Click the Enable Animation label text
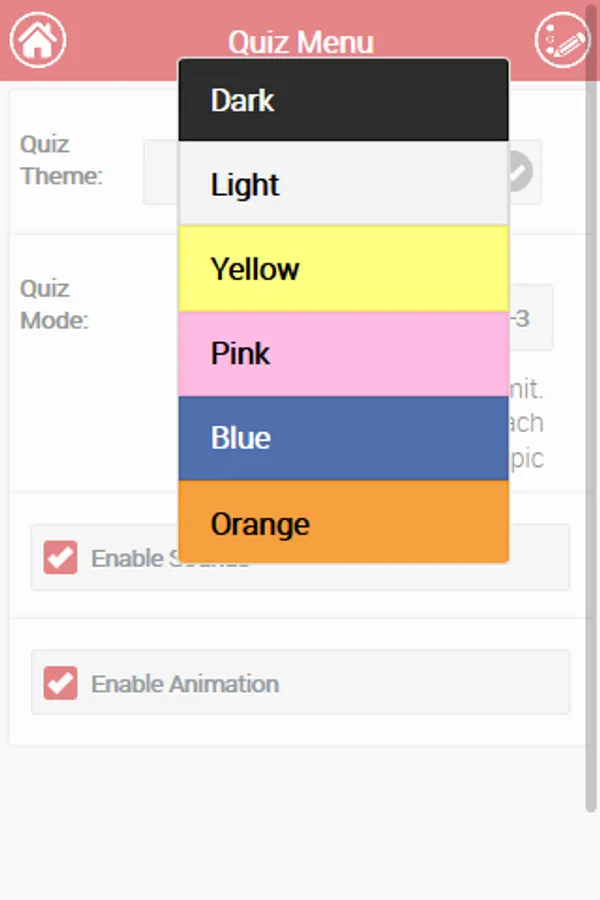 click(185, 684)
